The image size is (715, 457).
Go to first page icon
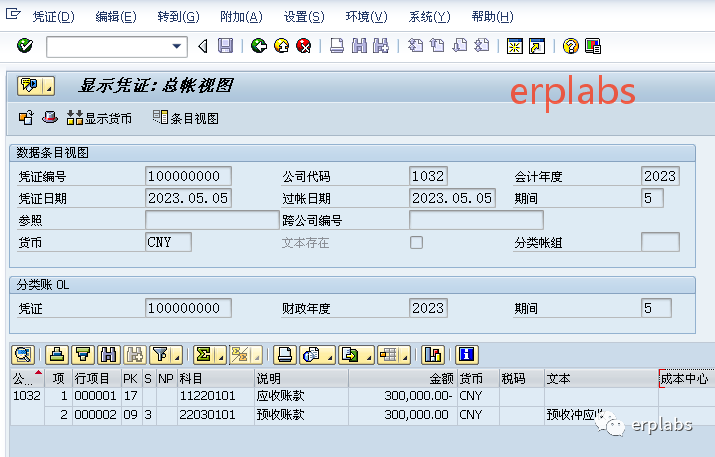coord(415,46)
